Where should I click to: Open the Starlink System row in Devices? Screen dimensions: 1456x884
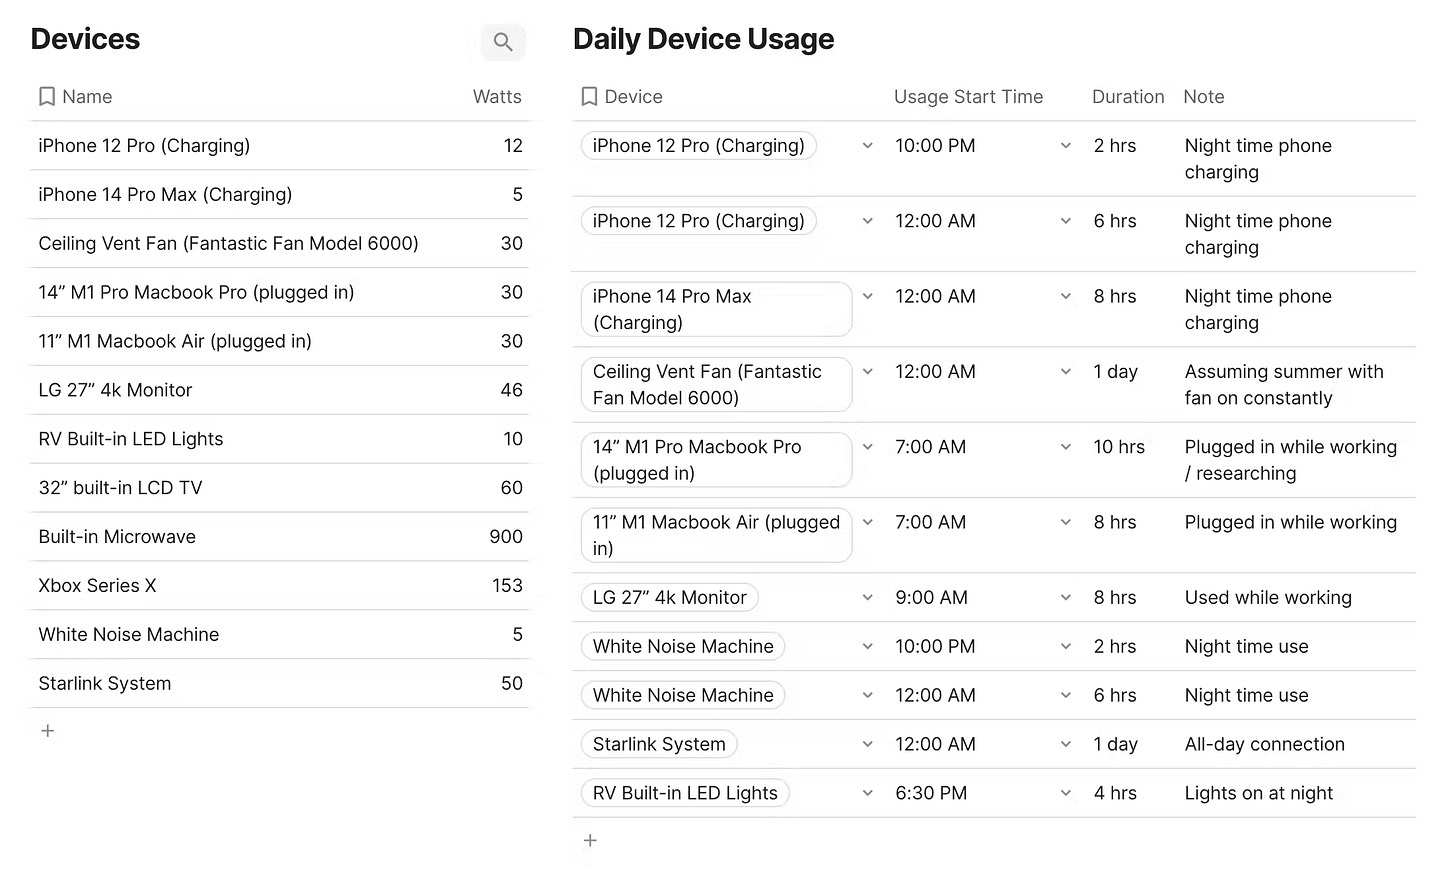pos(279,684)
